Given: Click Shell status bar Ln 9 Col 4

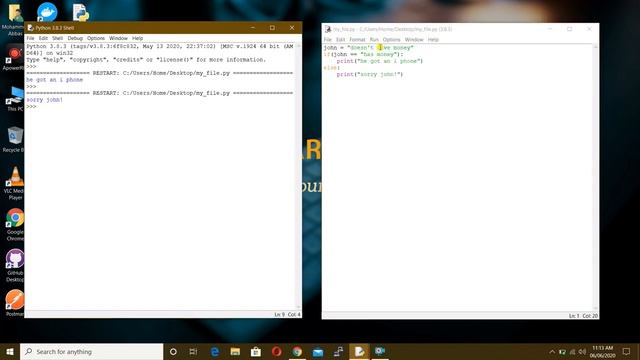Looking at the screenshot, I should click(x=287, y=314).
